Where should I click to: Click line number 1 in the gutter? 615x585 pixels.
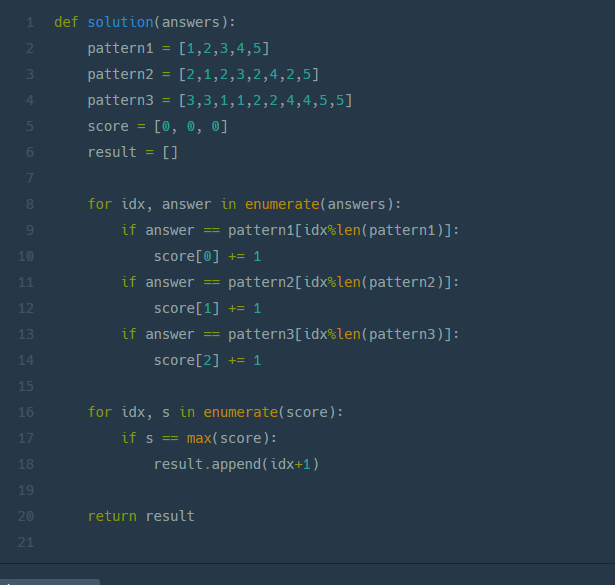[30, 22]
